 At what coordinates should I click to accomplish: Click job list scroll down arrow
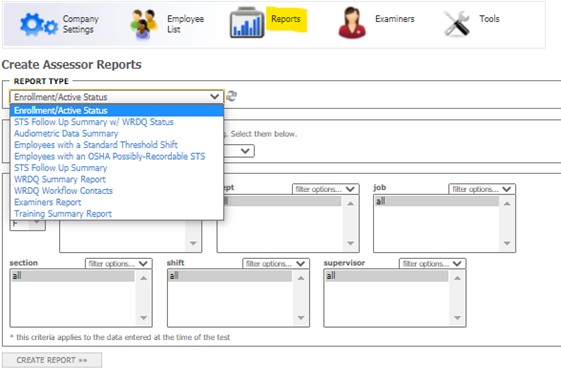tap(507, 243)
